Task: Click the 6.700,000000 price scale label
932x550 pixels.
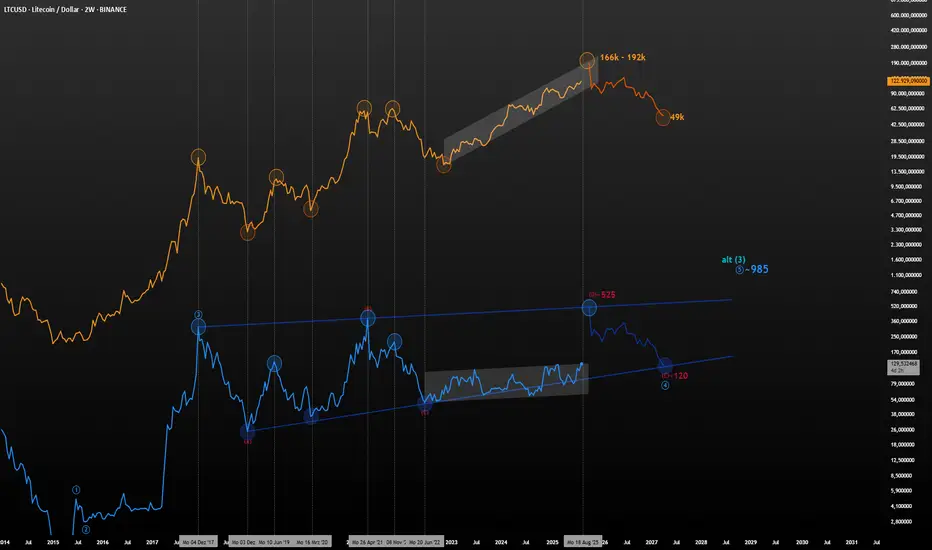Action: [906, 201]
